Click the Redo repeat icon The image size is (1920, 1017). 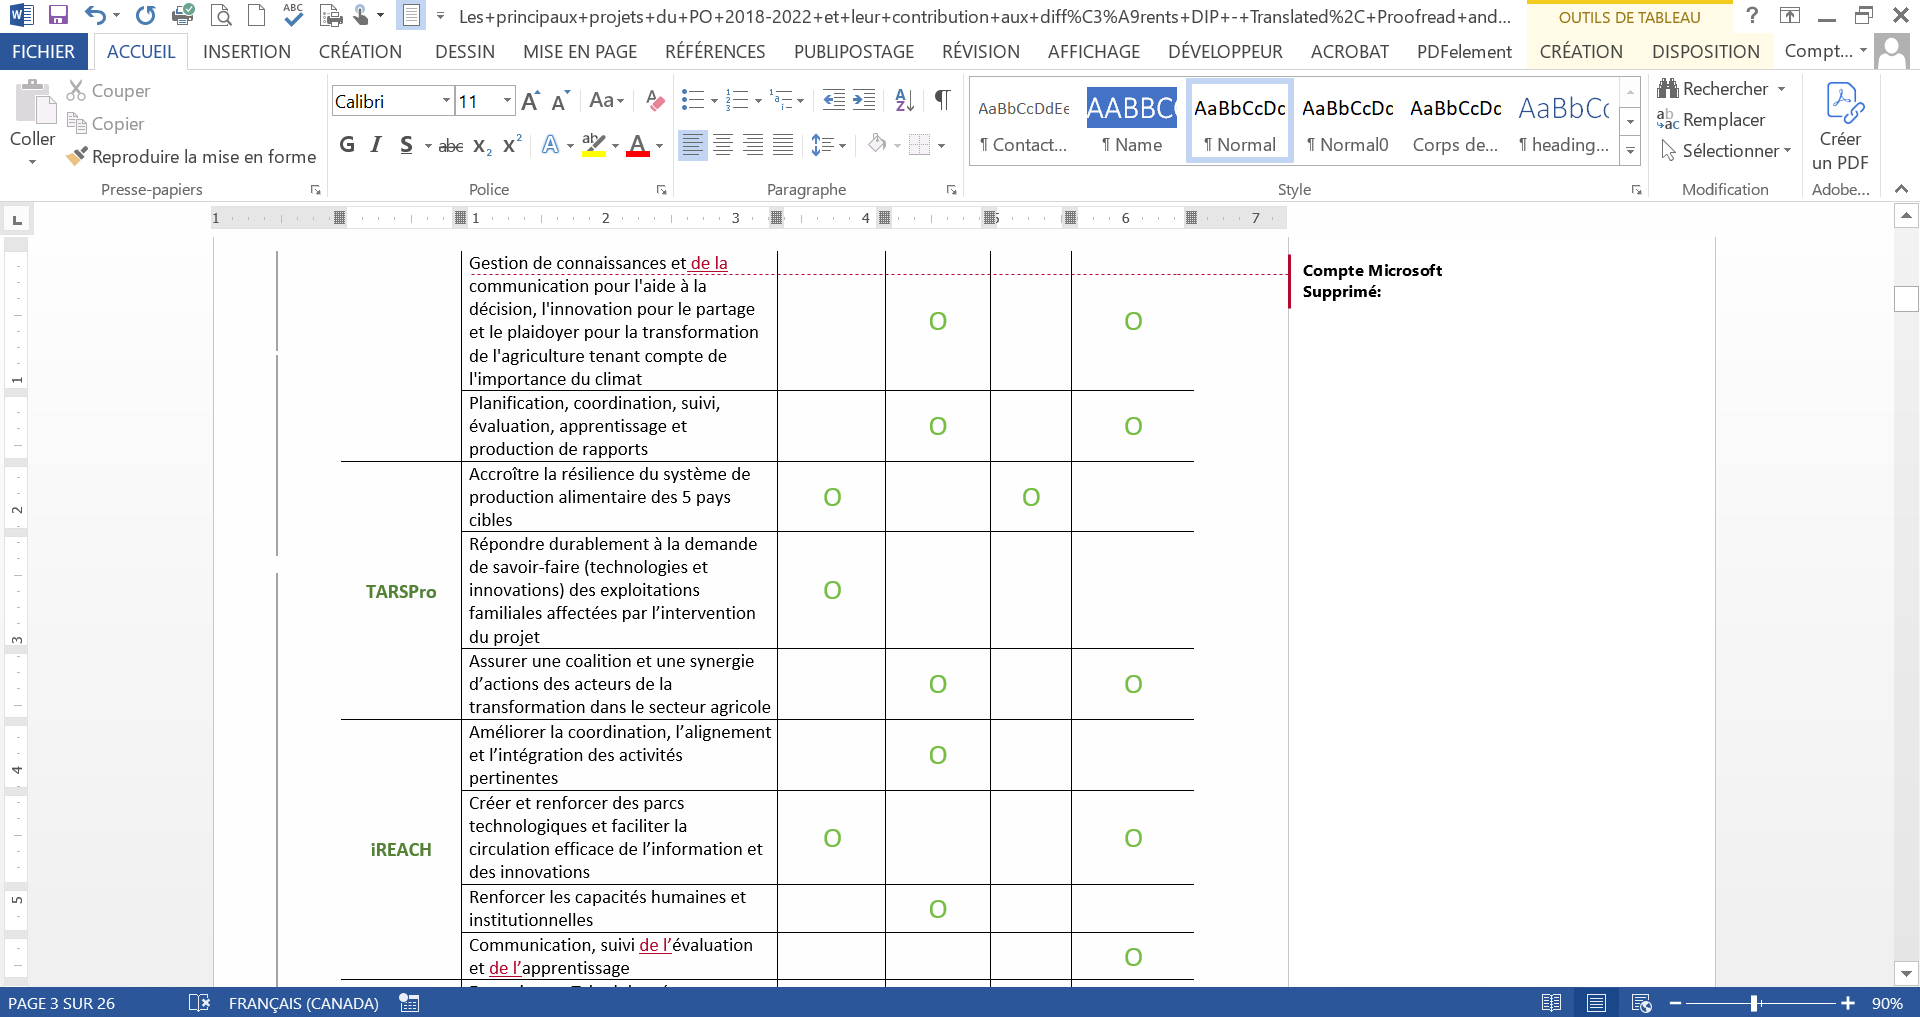(146, 15)
